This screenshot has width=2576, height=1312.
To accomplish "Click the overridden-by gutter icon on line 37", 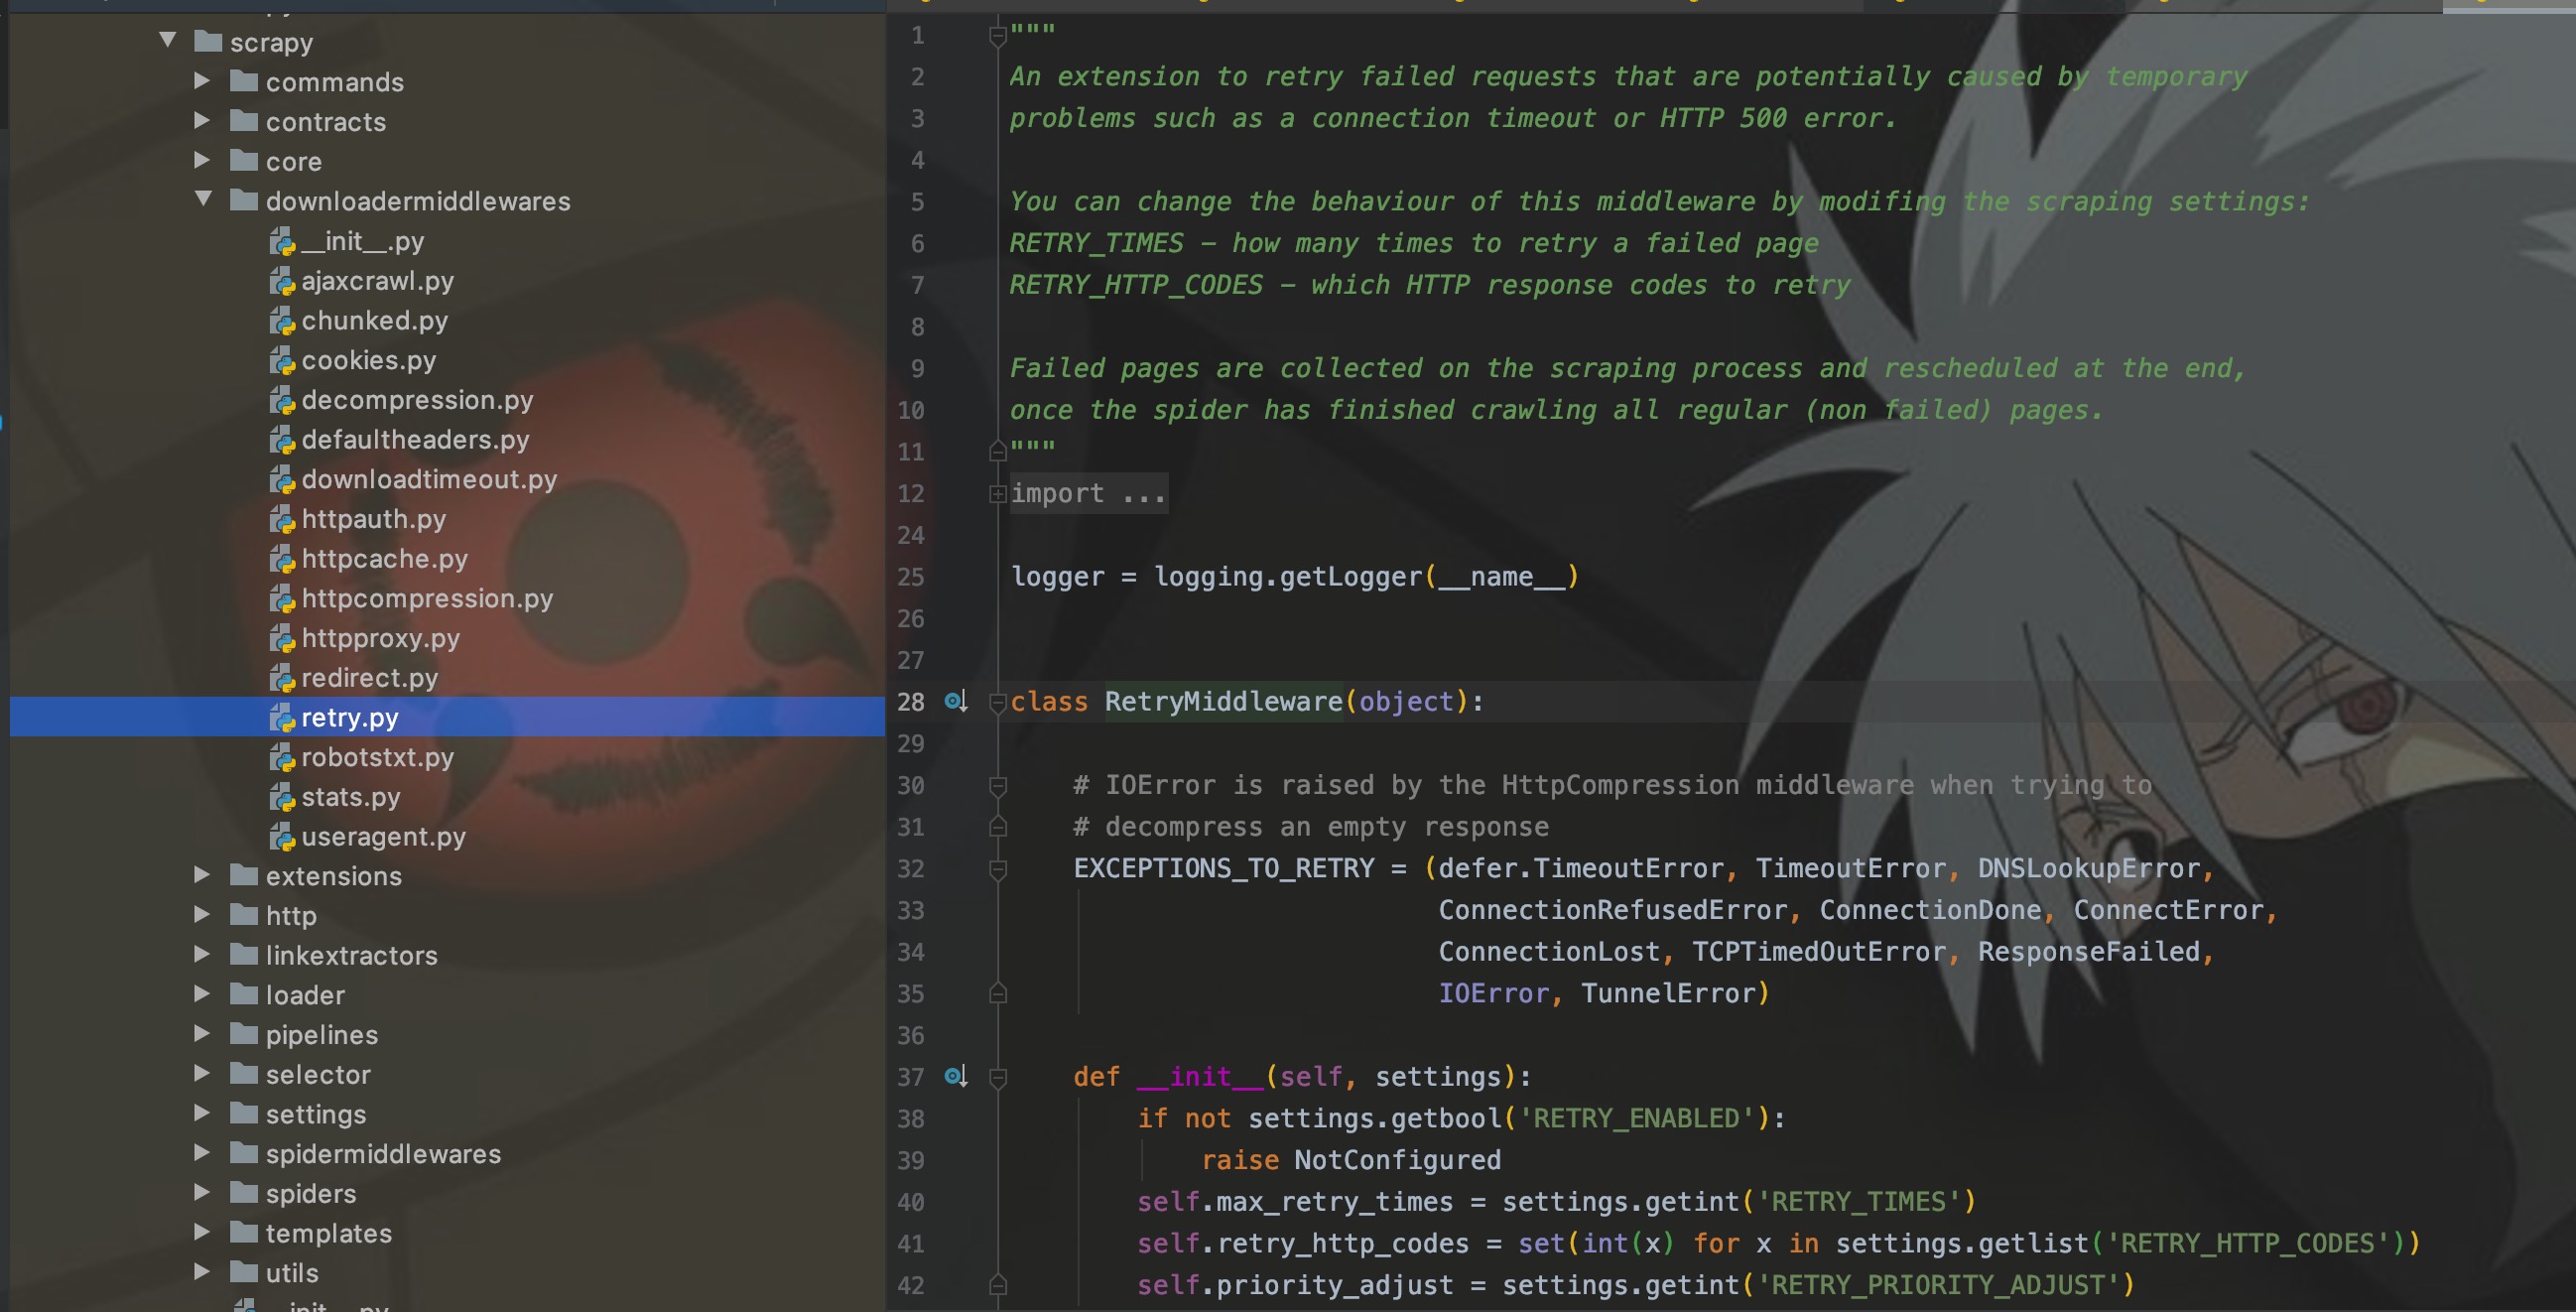I will 956,1076.
